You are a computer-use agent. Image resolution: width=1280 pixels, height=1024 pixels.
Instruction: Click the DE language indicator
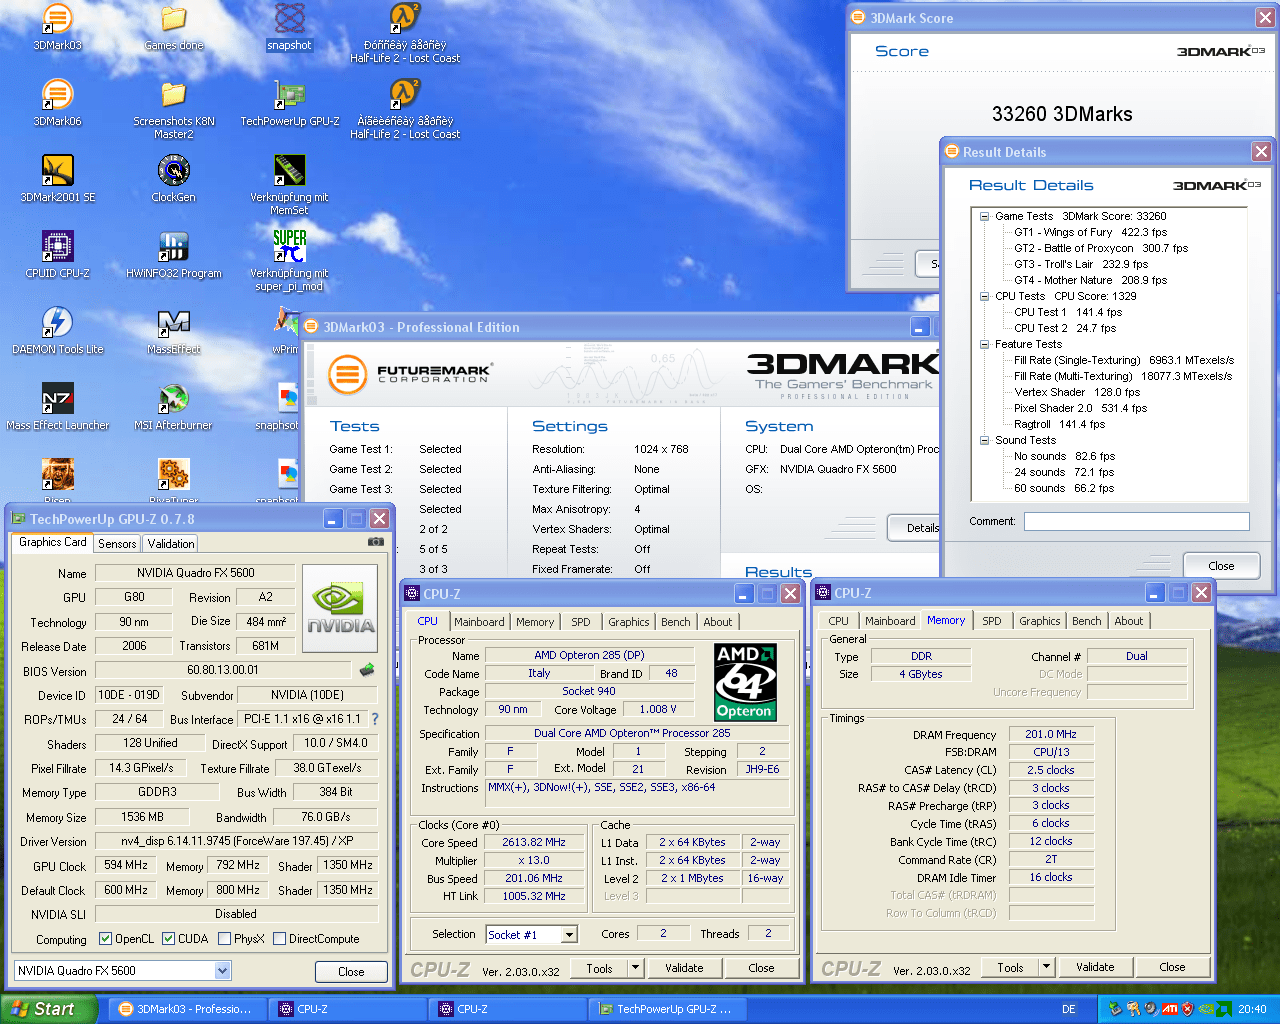coord(1069,1009)
